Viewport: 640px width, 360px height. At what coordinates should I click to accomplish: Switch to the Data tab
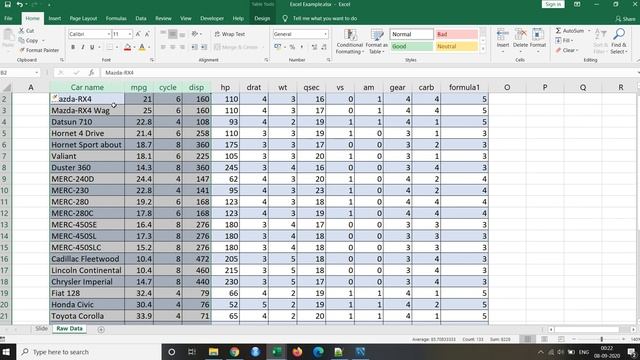click(141, 18)
